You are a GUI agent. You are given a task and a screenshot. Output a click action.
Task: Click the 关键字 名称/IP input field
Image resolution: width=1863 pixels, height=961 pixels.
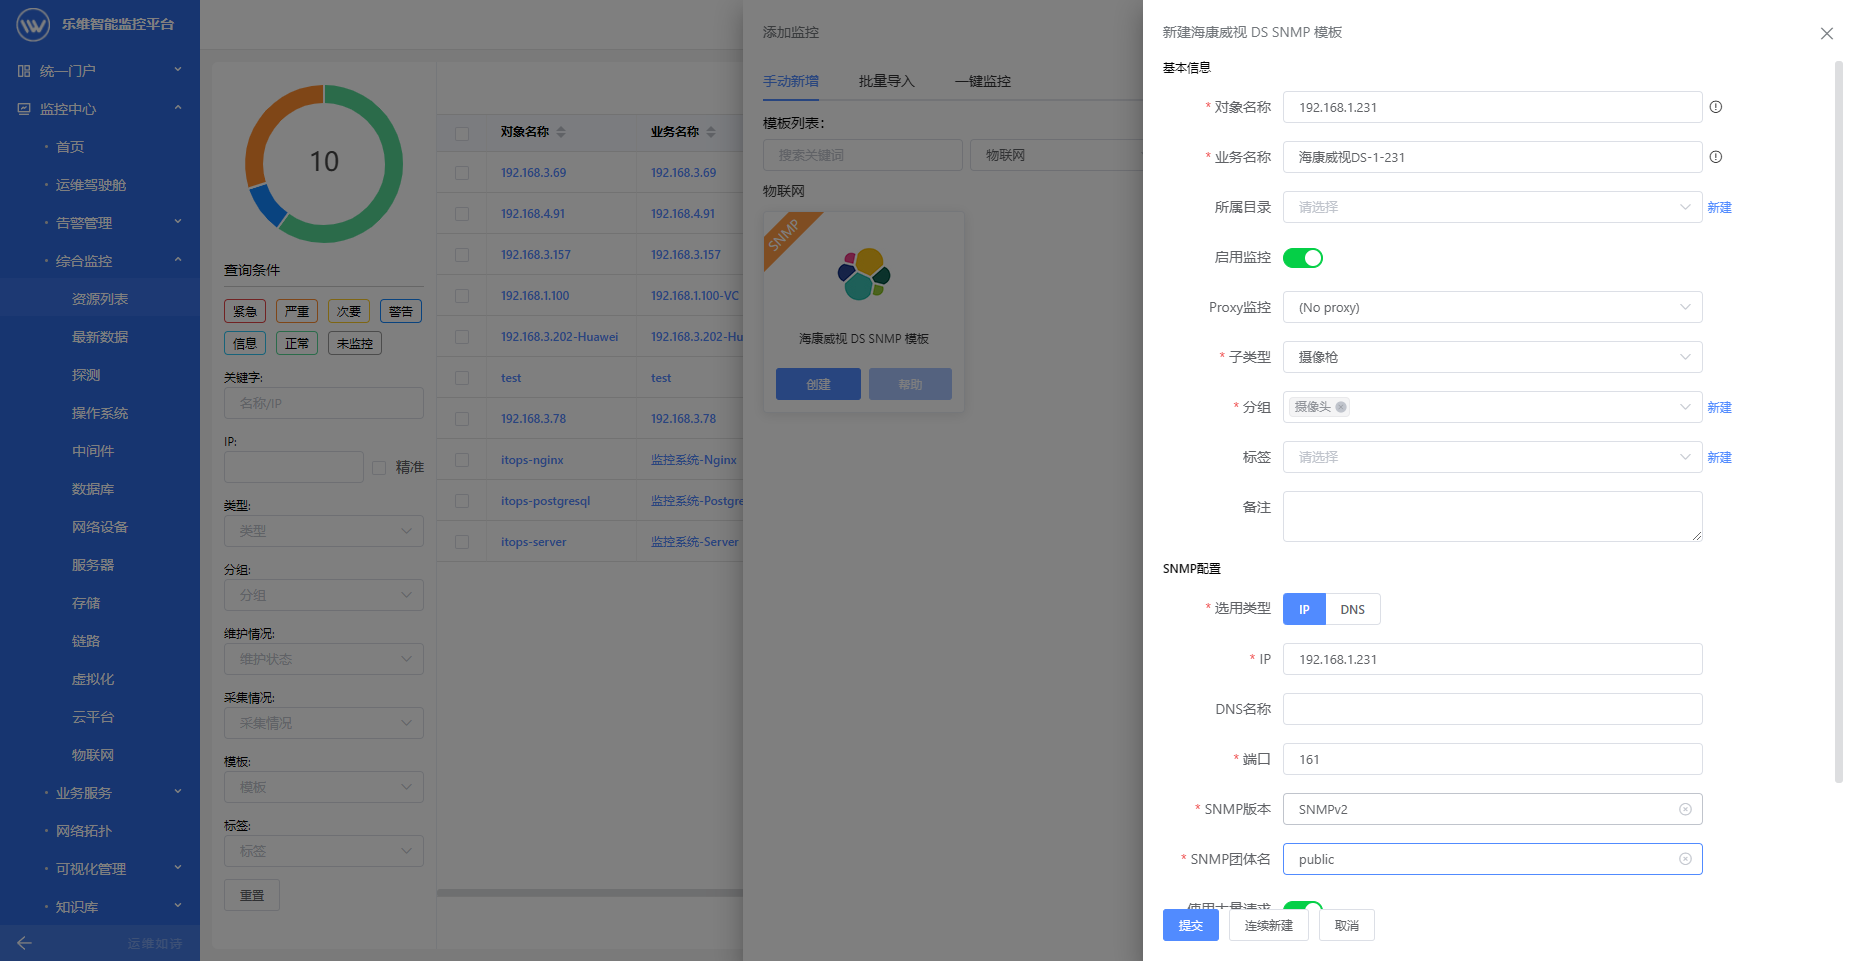click(x=324, y=403)
